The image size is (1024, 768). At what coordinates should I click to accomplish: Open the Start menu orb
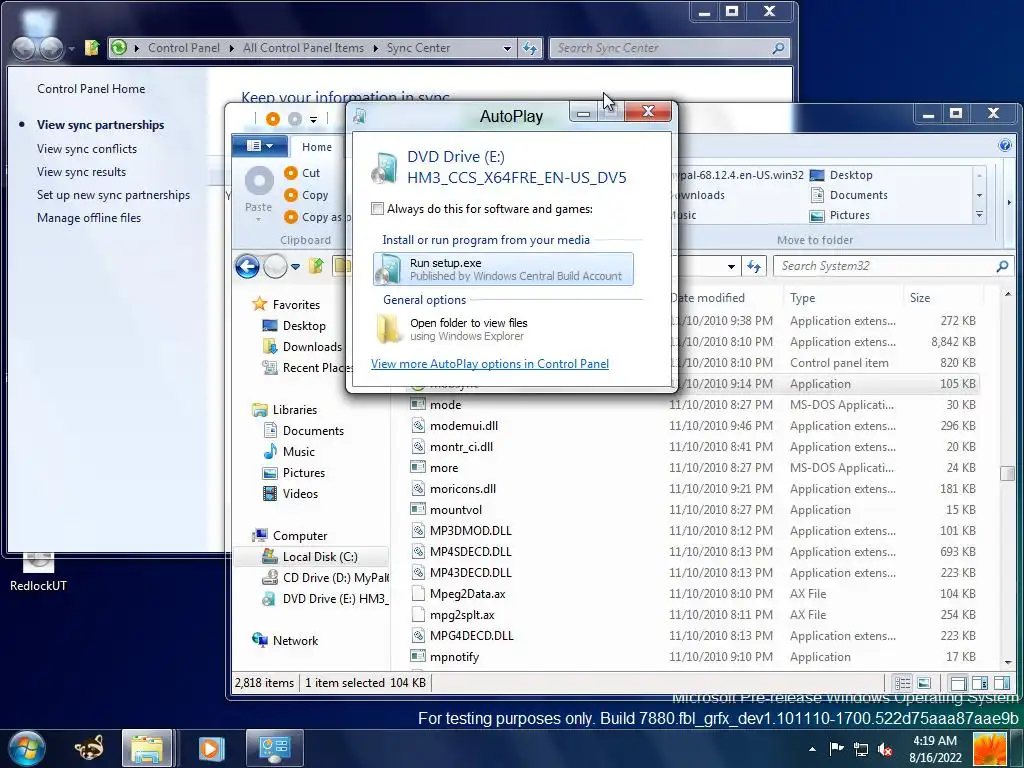tap(26, 748)
